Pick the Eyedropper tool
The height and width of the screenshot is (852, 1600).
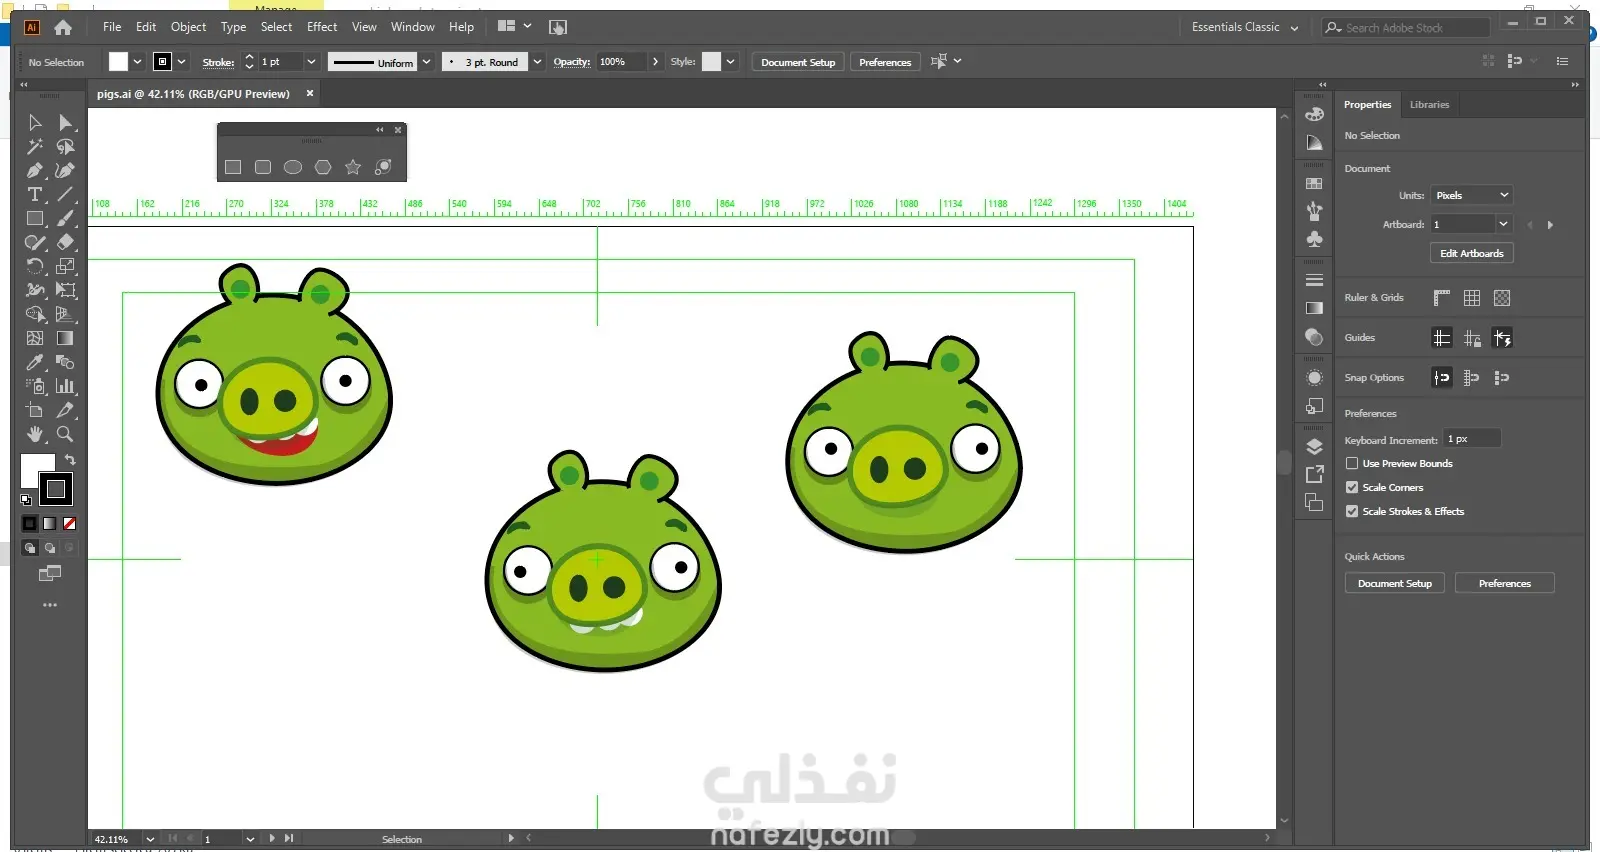pyautogui.click(x=35, y=362)
